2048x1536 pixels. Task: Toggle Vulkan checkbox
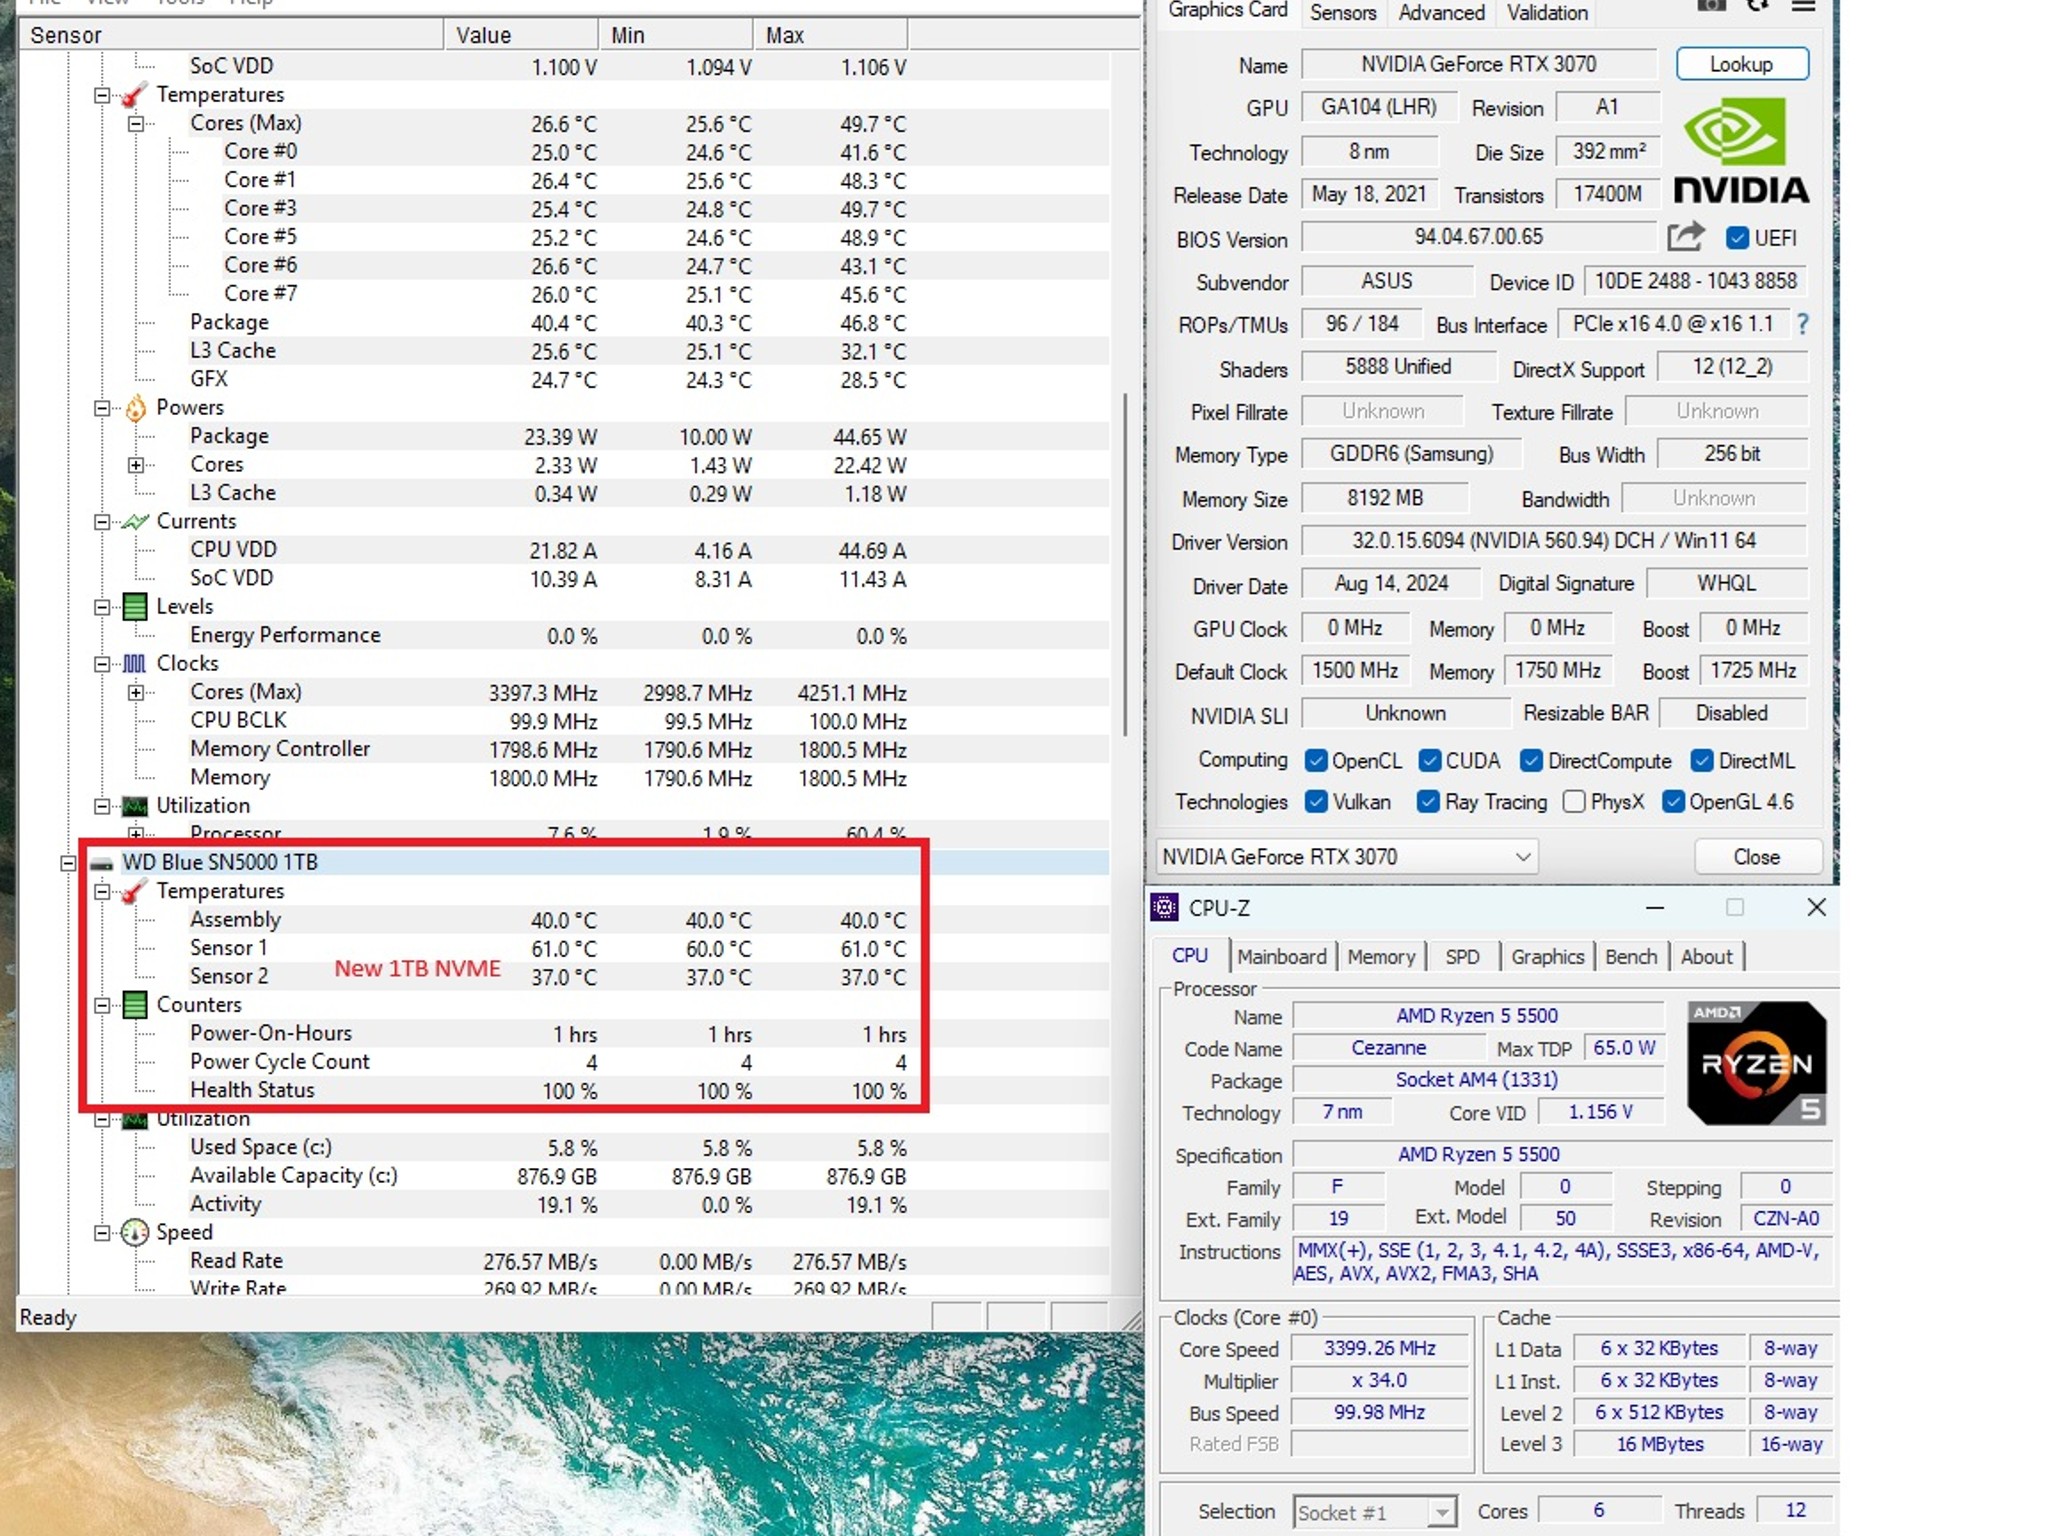1316,802
